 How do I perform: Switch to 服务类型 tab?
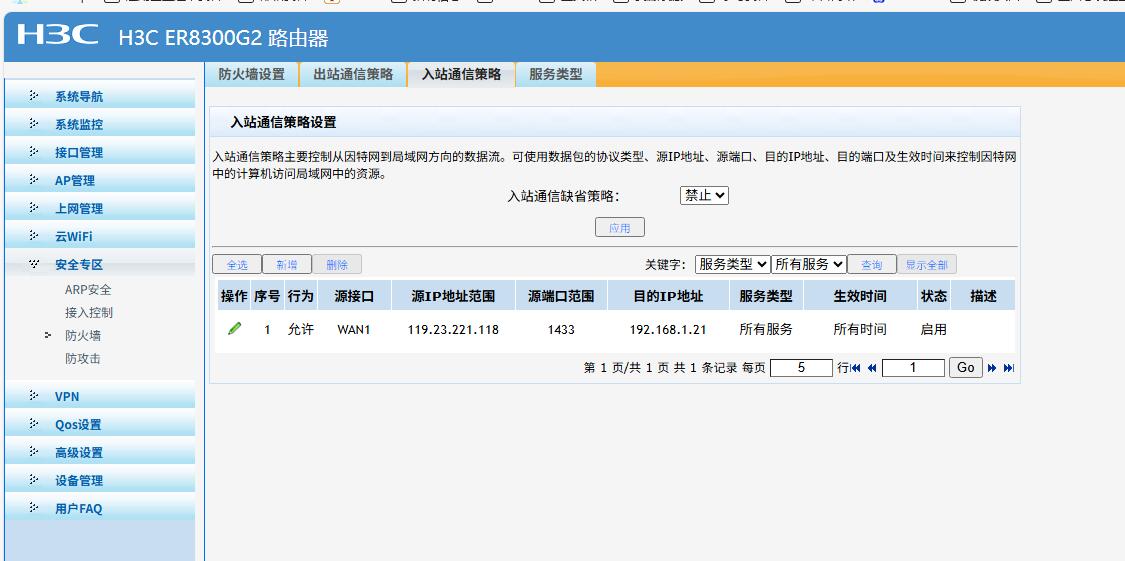pos(556,75)
